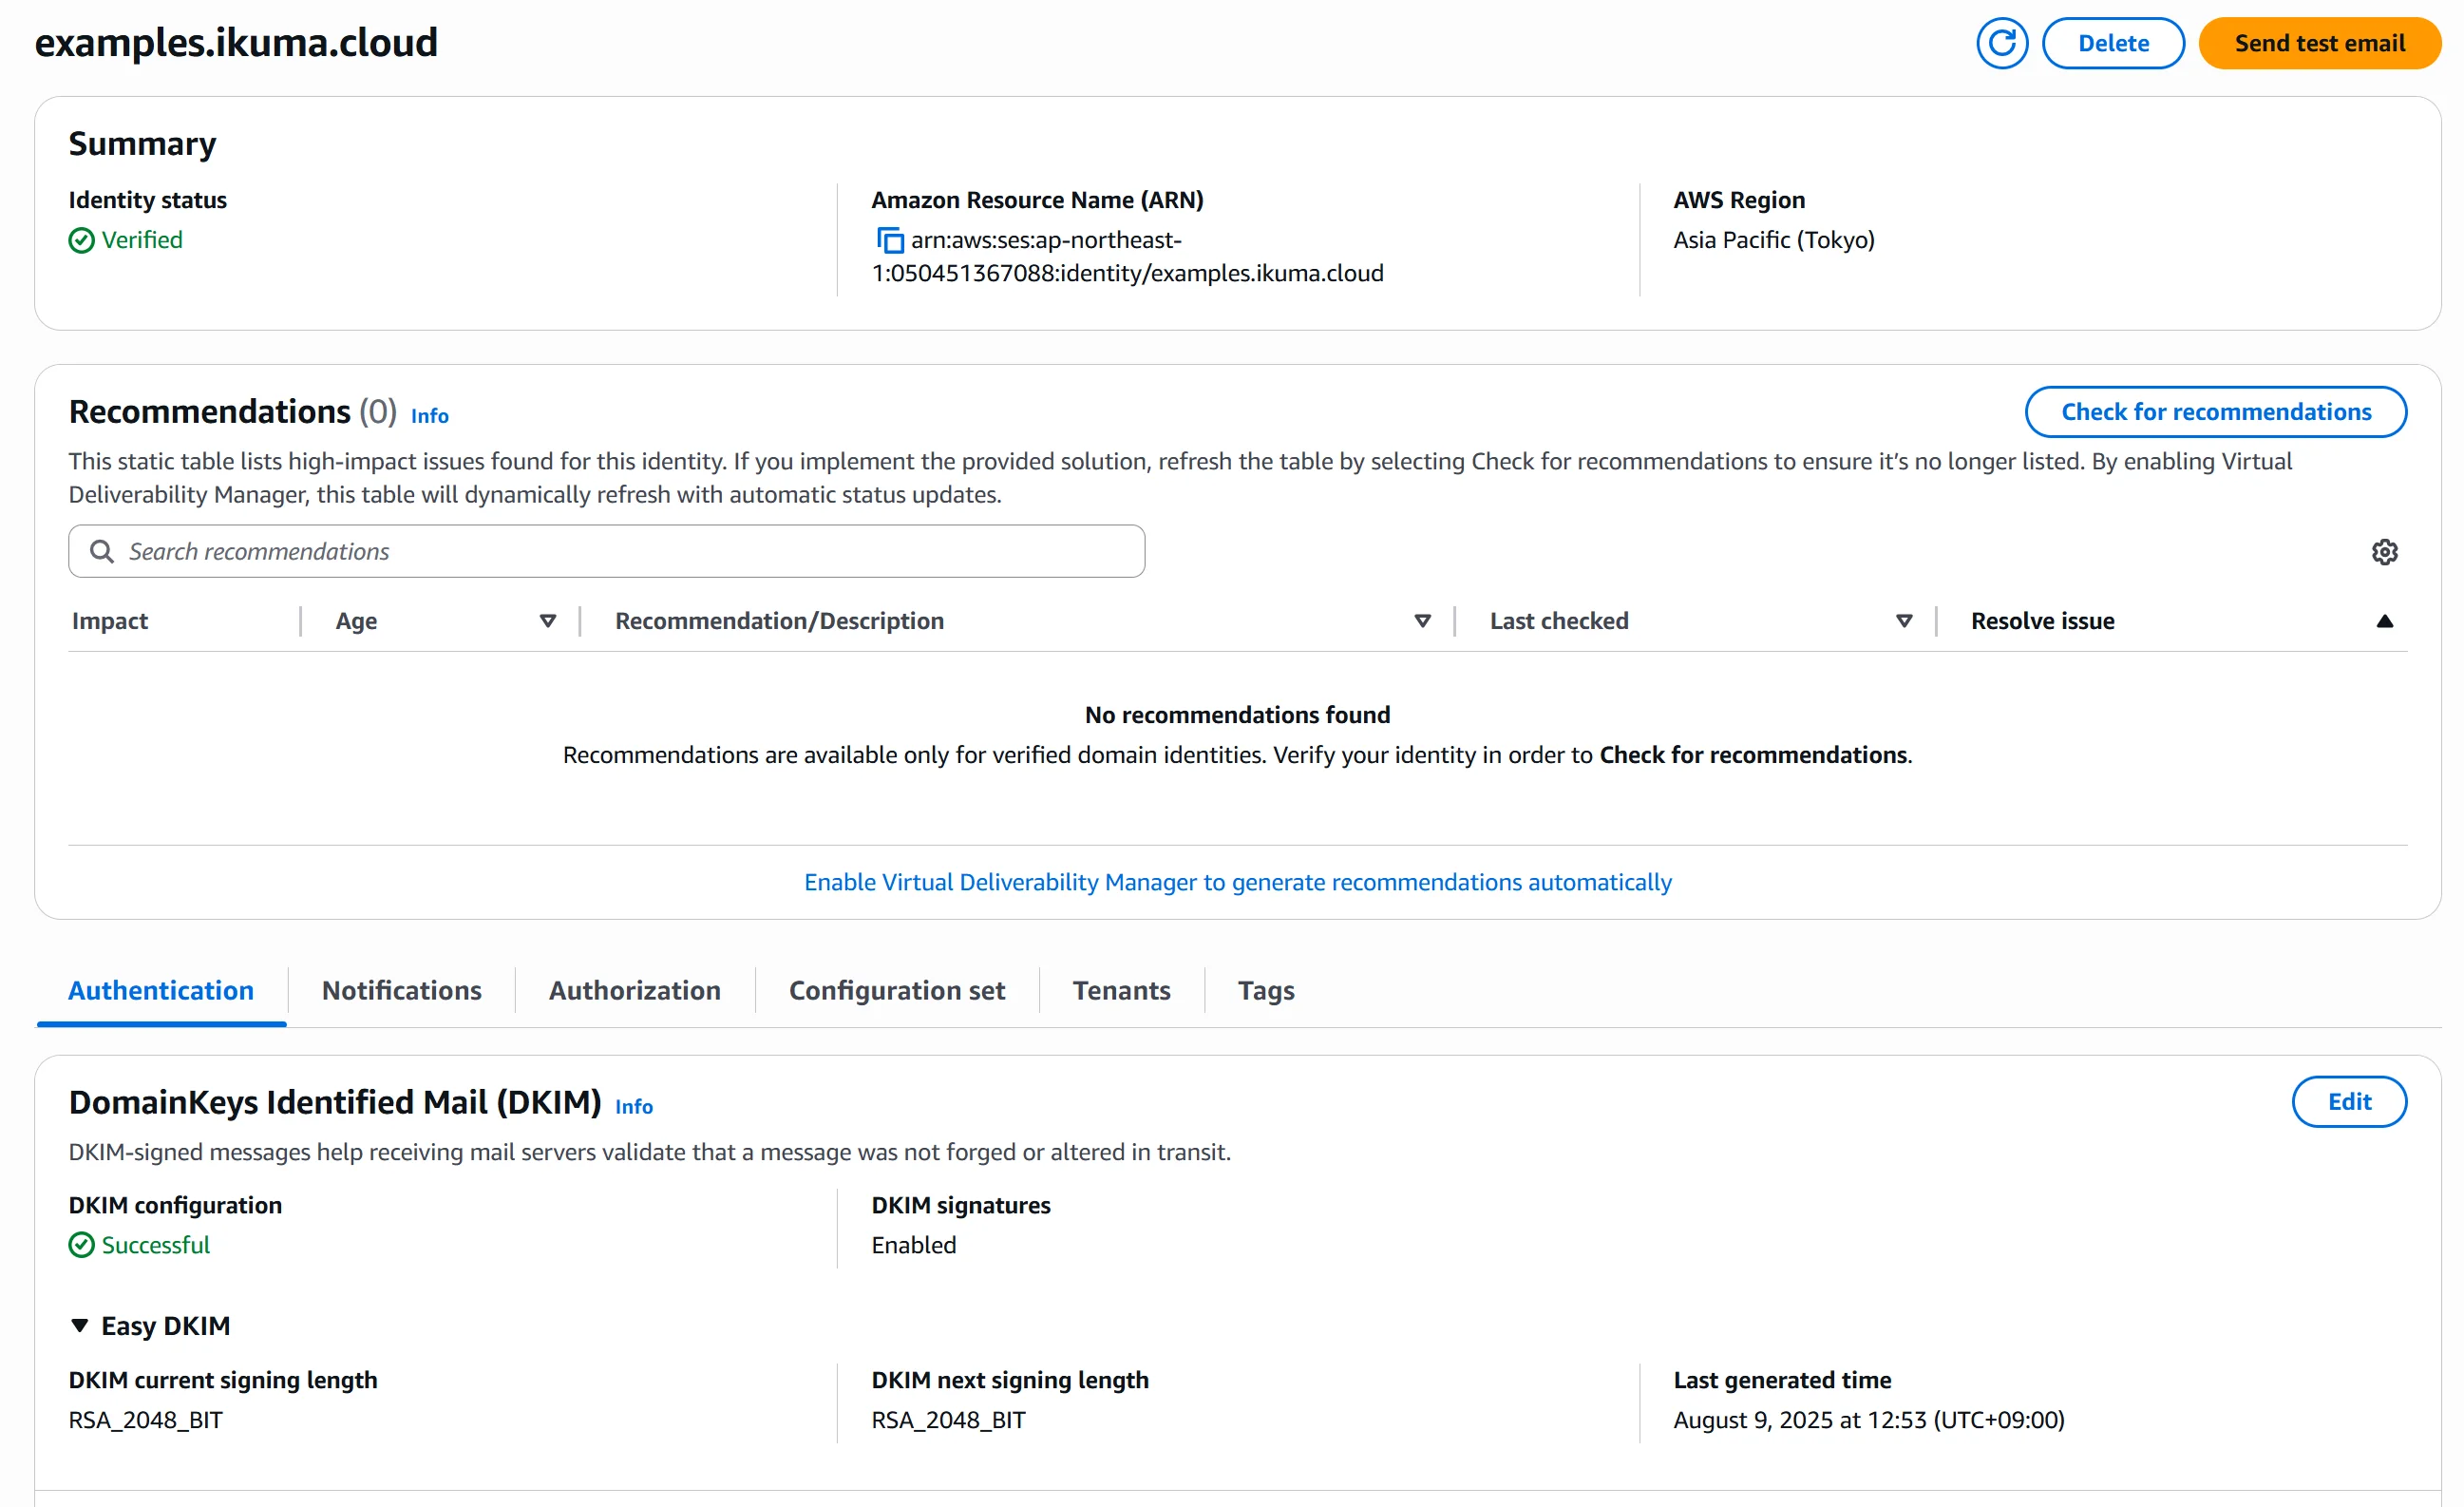The width and height of the screenshot is (2464, 1507).
Task: Click the DKIM configuration Successful text
Action: pyautogui.click(x=156, y=1245)
